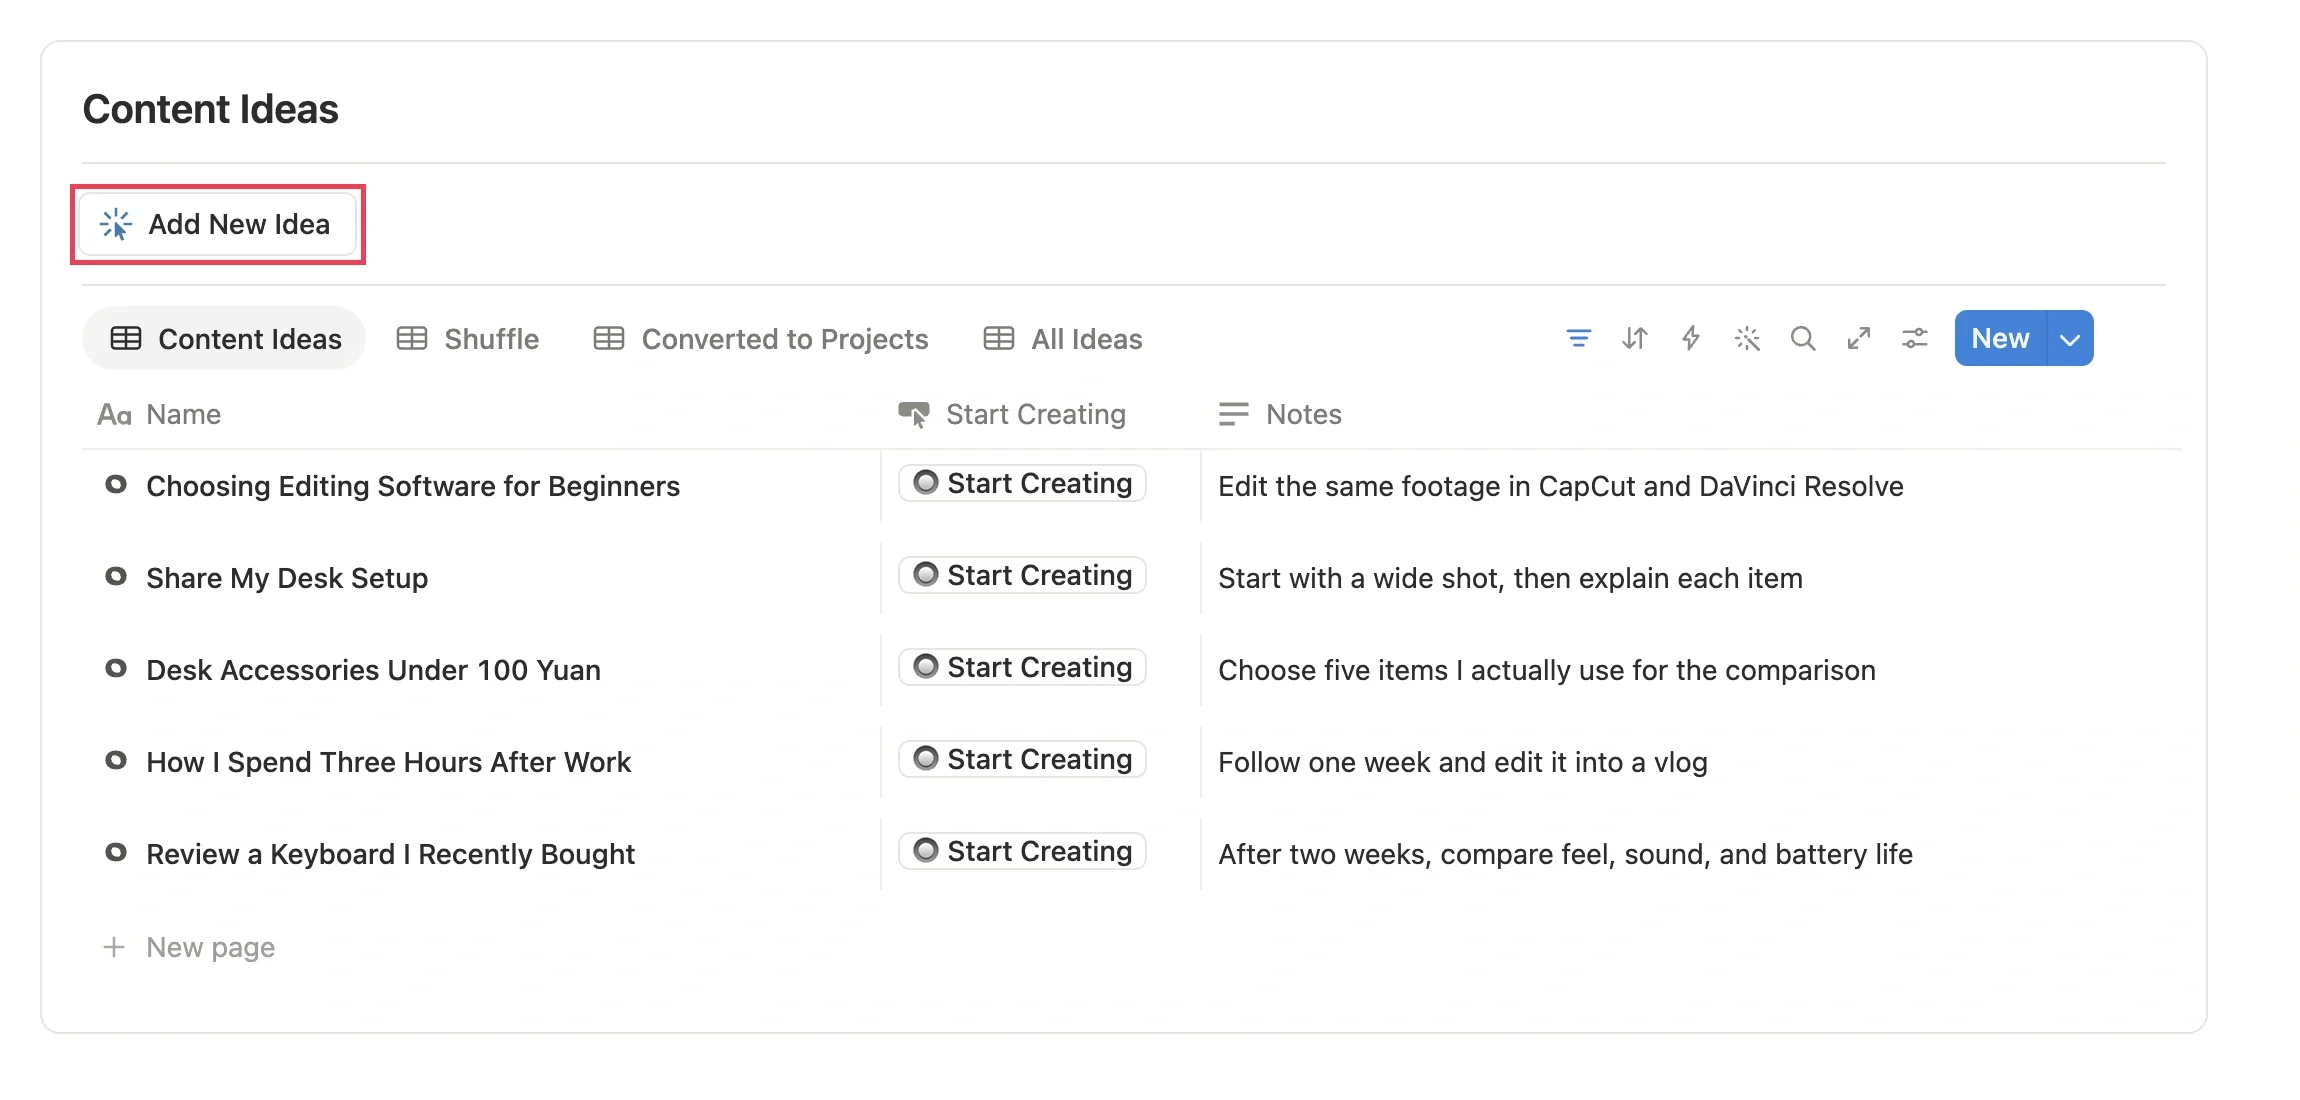The width and height of the screenshot is (2300, 1100).
Task: Click the blue New button
Action: pyautogui.click(x=2000, y=339)
